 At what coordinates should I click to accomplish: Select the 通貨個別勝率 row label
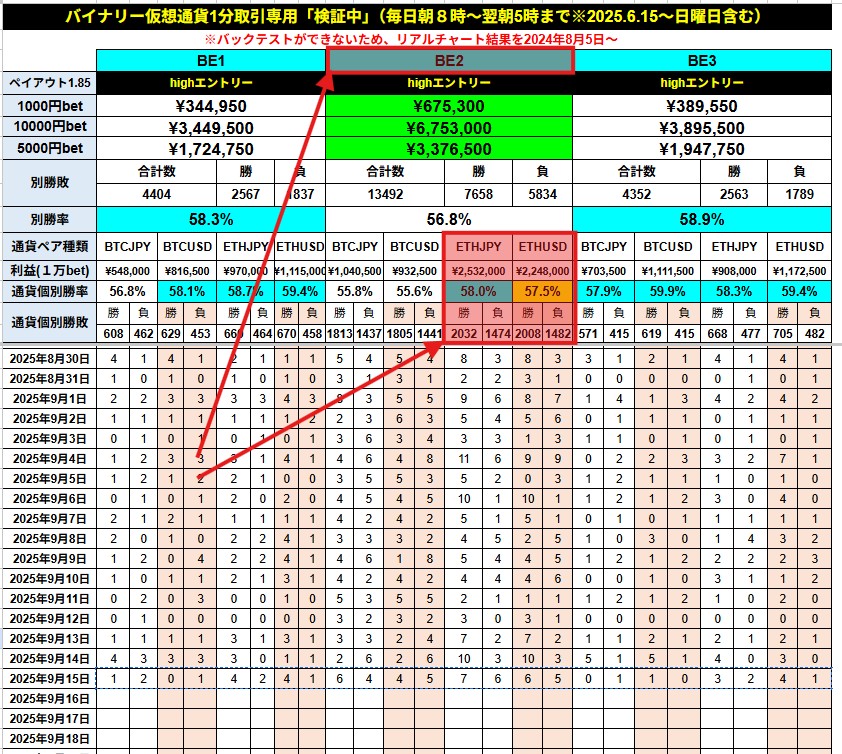tap(49, 292)
